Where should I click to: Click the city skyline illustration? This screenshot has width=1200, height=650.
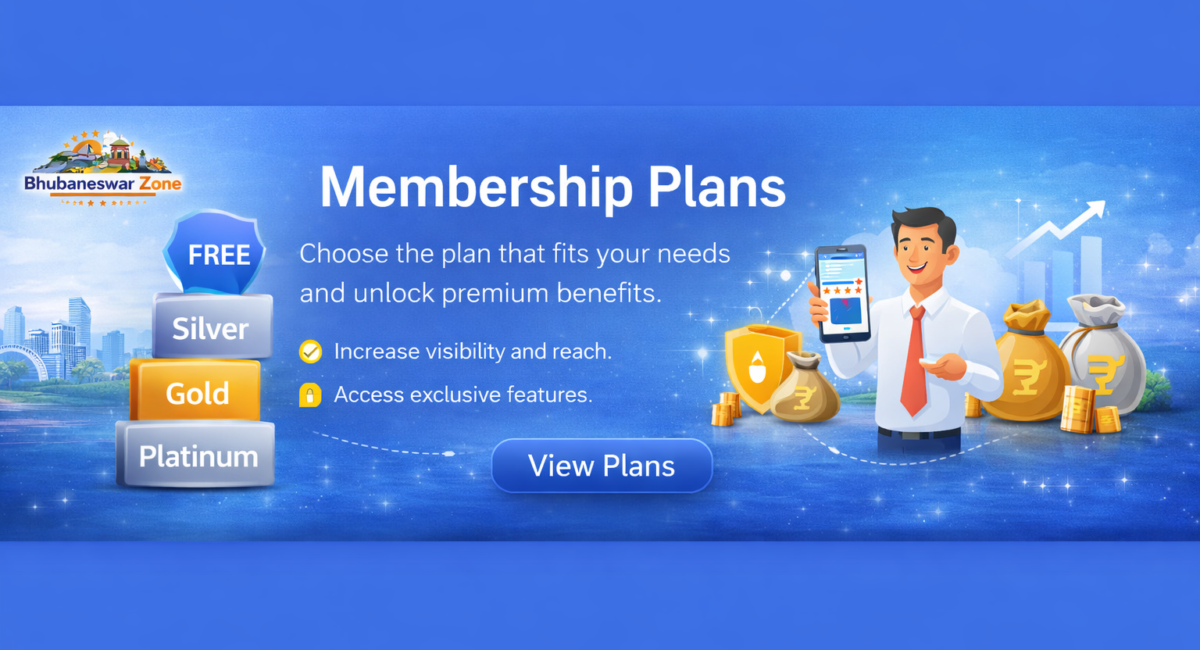tap(65, 340)
